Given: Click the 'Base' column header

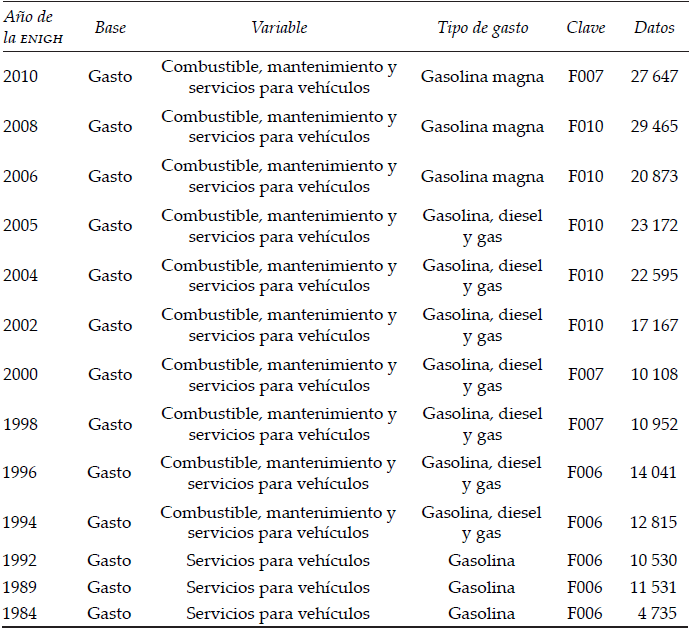Looking at the screenshot, I should pos(110,28).
